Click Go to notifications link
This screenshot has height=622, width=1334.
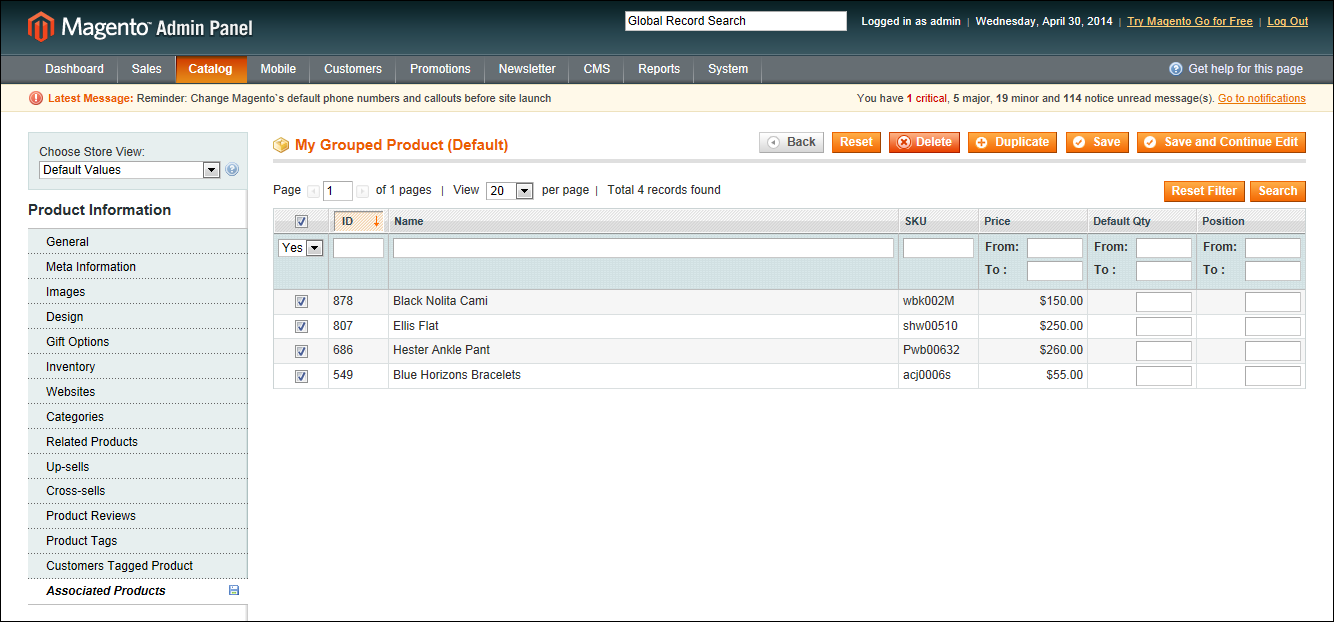coord(1262,98)
